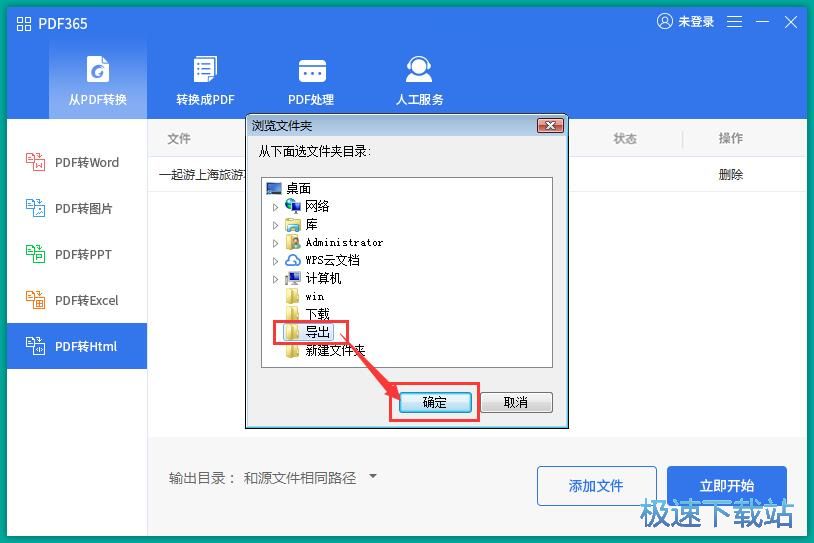Click the 一起游上海旅游 file name
814x543 pixels.
[x=202, y=174]
